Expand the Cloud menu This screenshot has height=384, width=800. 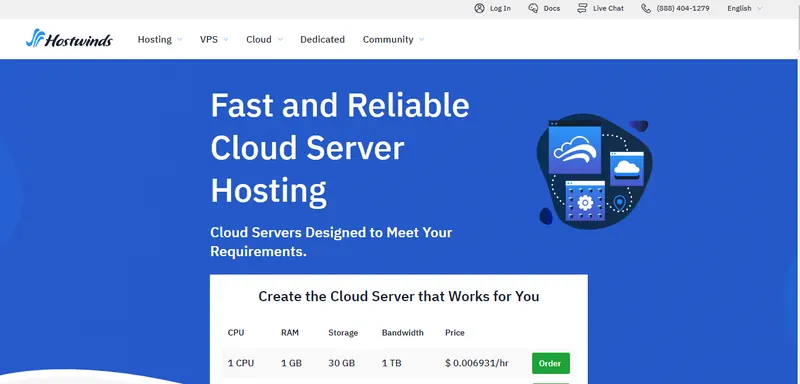click(x=264, y=39)
